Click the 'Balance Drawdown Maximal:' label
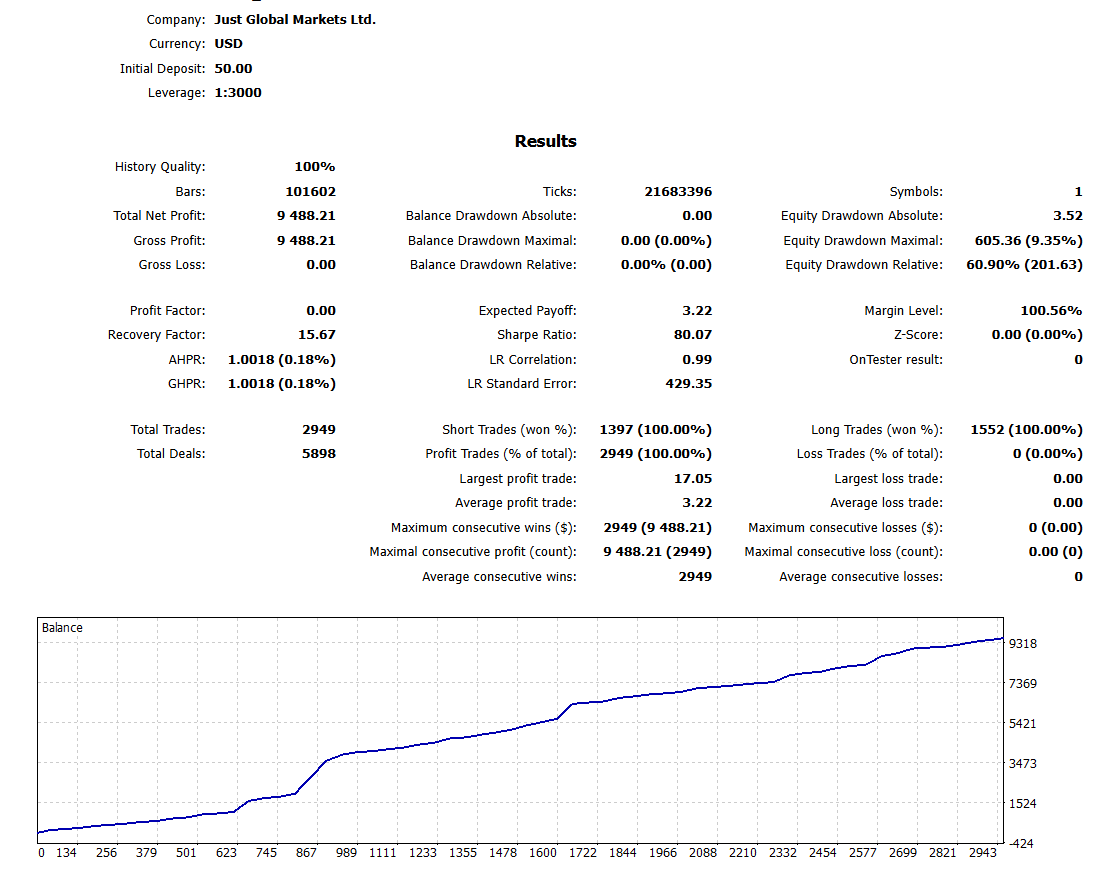 [492, 241]
